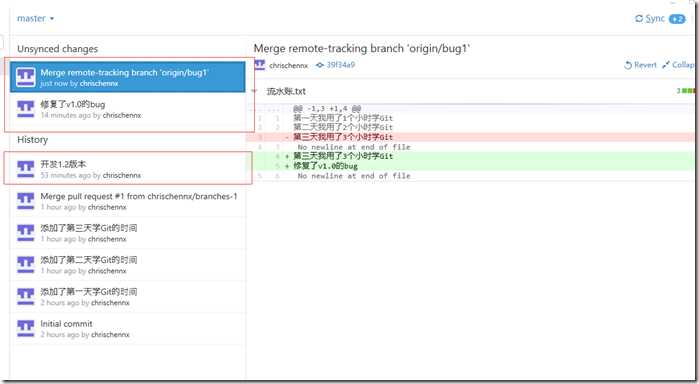Click the added line '修复了v1.0的bug' in the diff

[325, 166]
